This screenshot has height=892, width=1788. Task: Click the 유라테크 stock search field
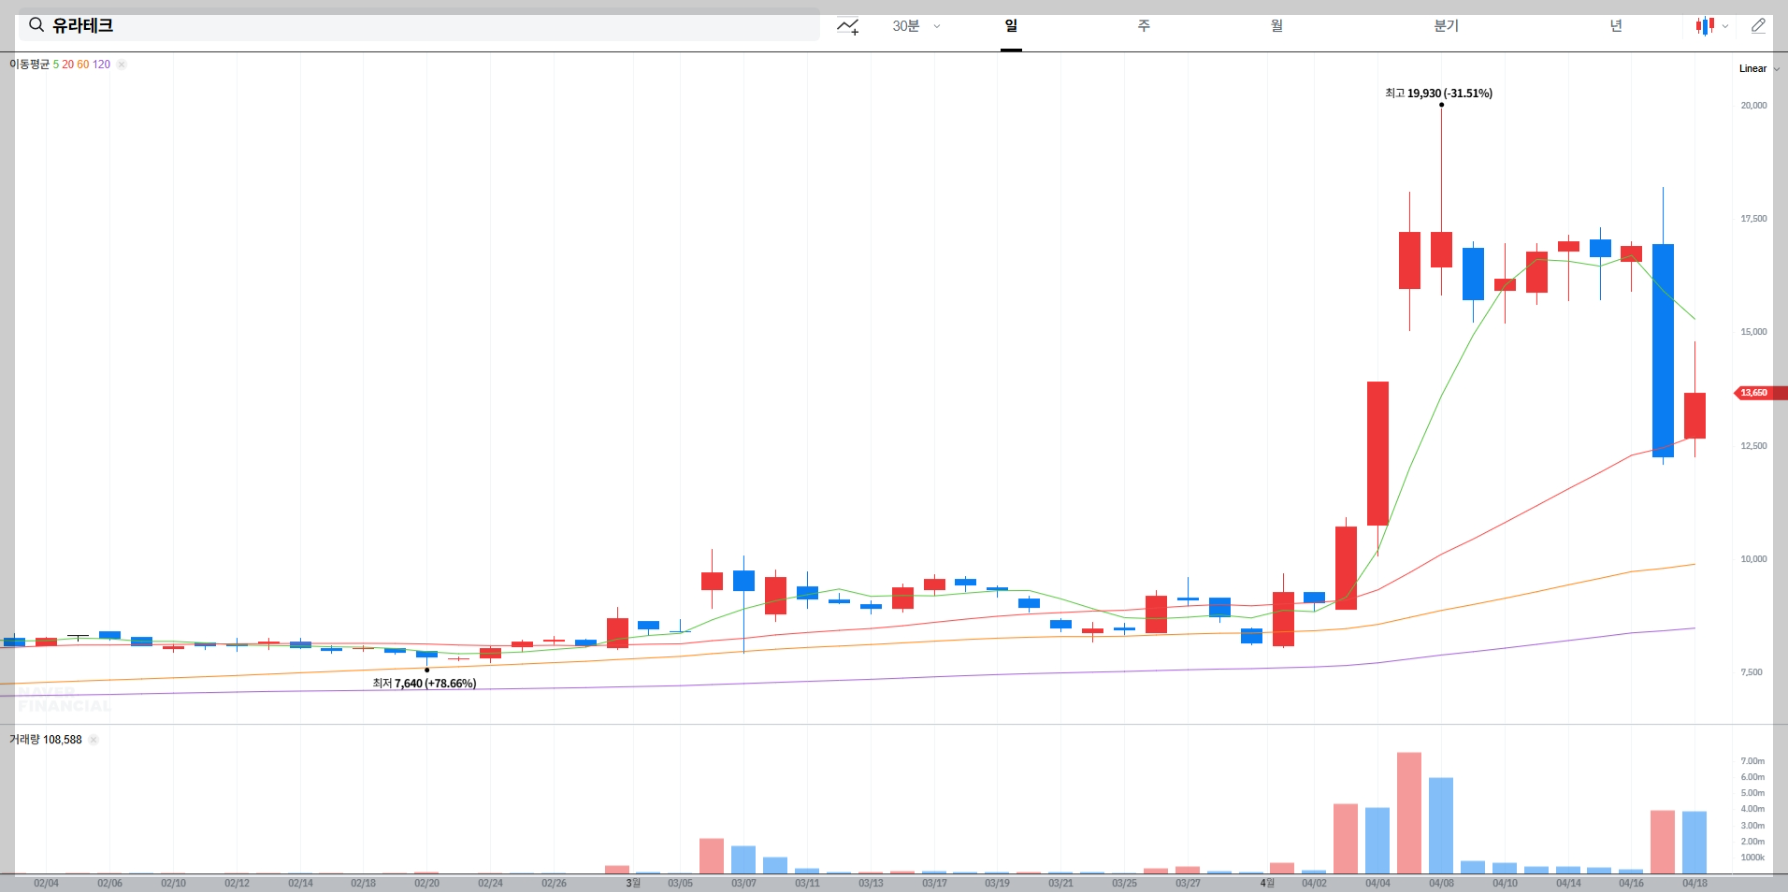coord(419,26)
